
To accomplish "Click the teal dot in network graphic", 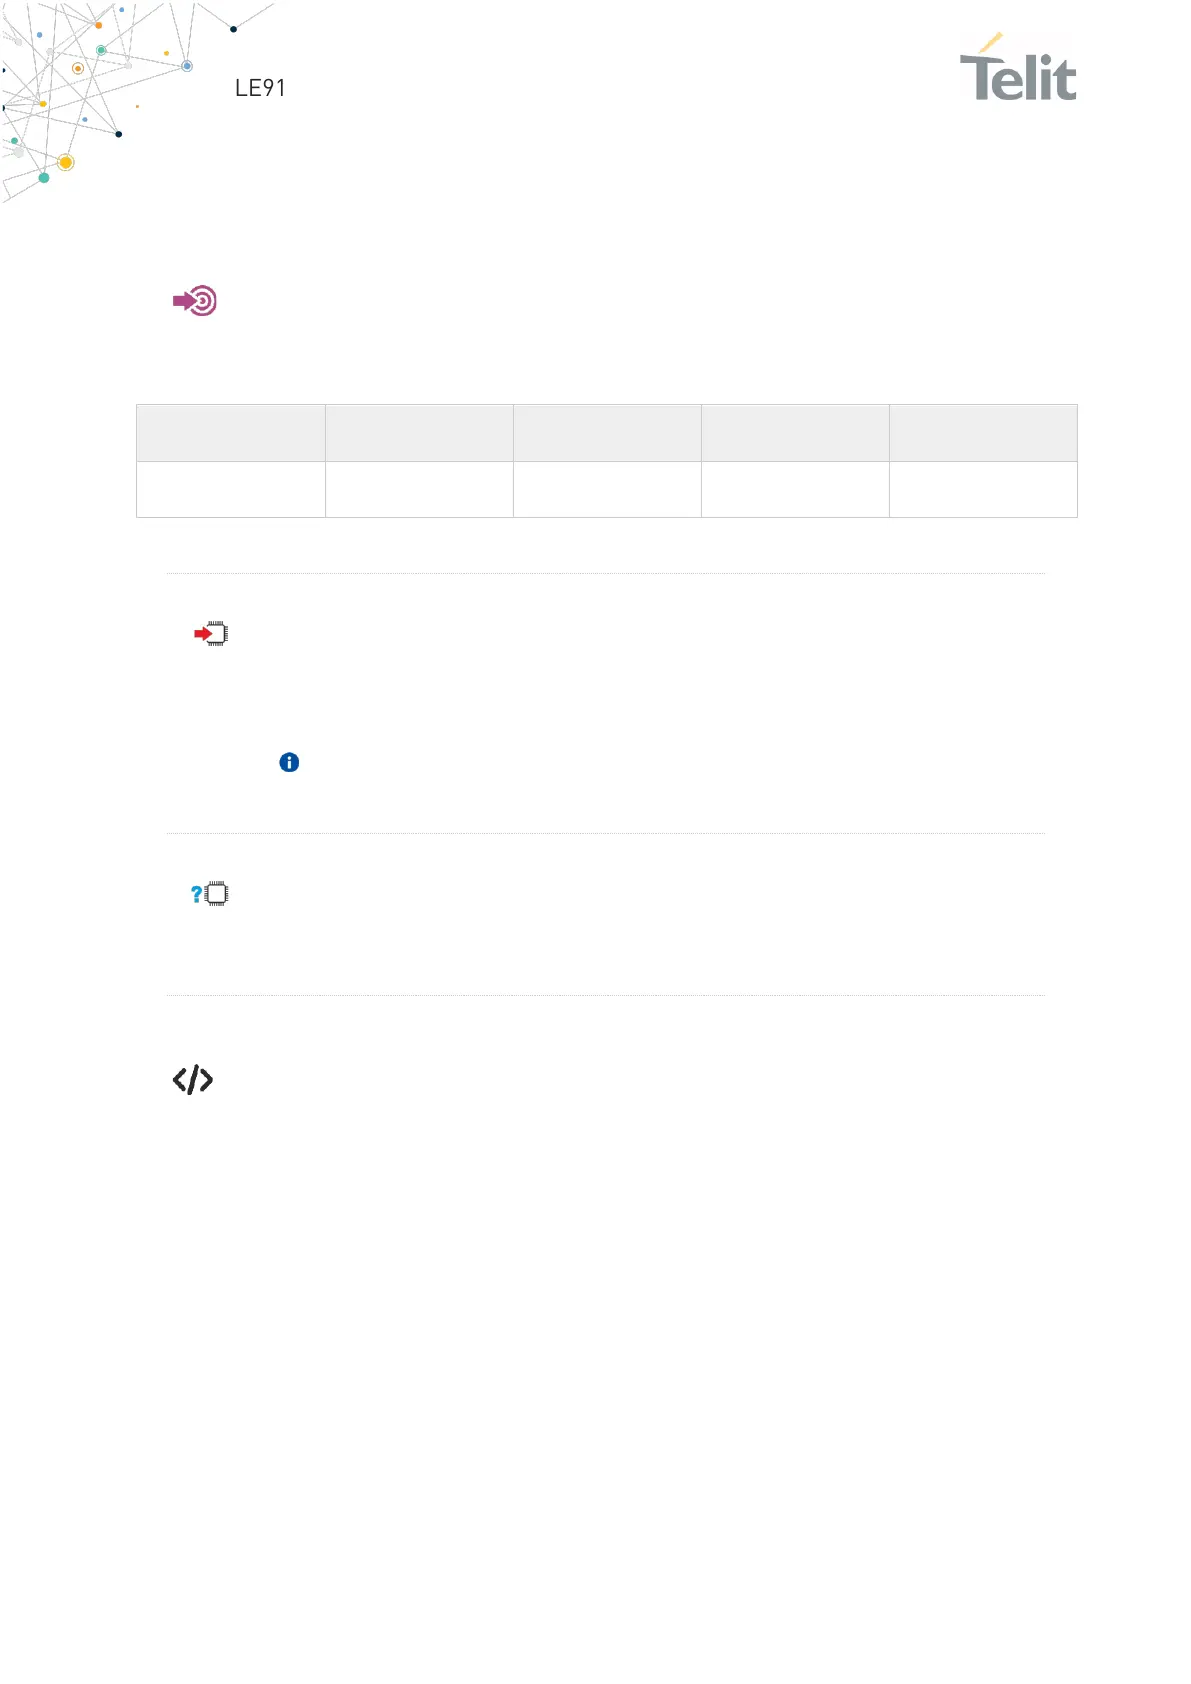I will (x=44, y=178).
